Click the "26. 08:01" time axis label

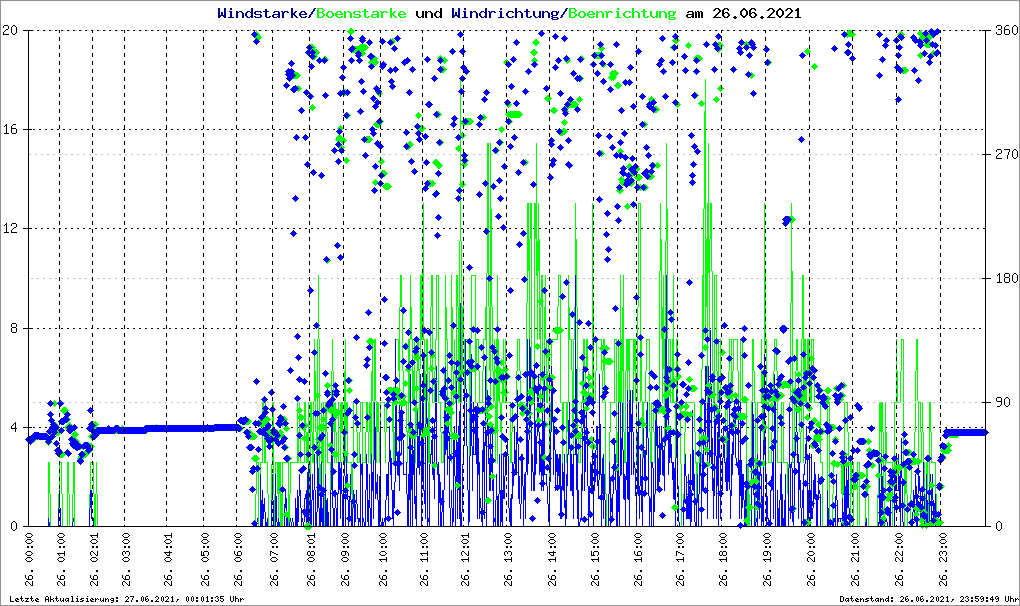pyautogui.click(x=311, y=559)
